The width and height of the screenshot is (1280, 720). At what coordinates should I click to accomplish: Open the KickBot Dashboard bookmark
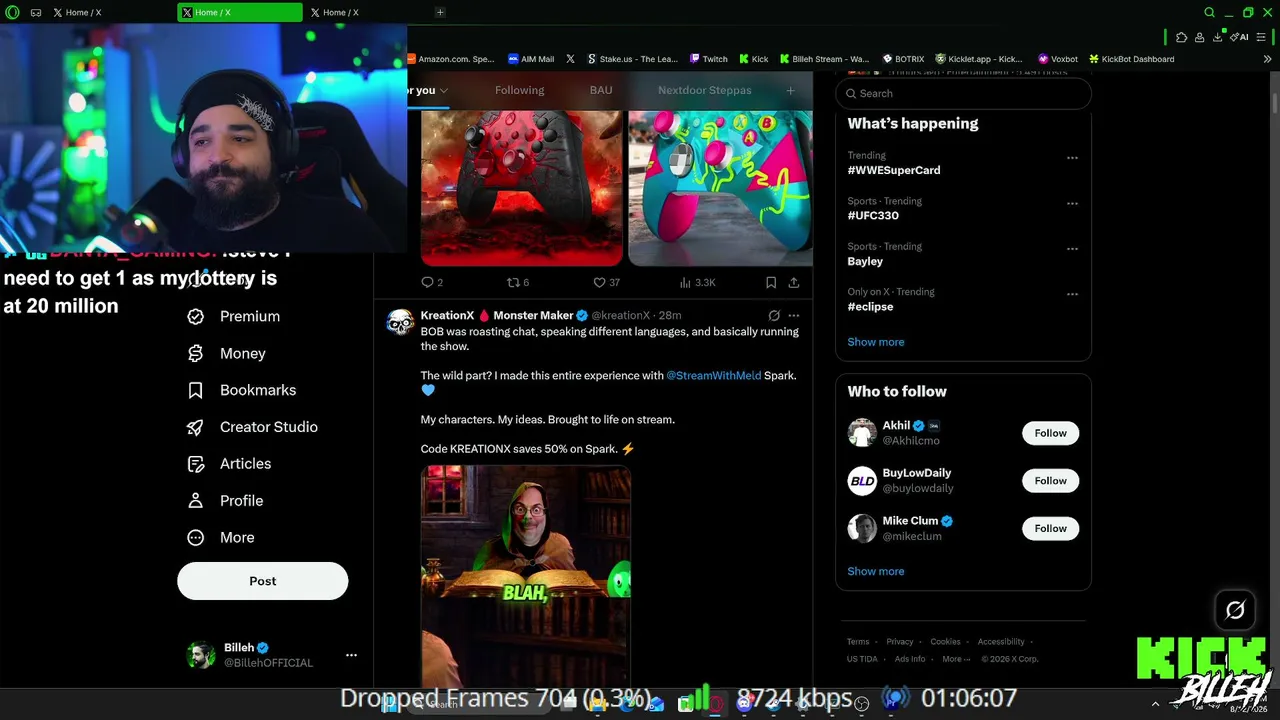pos(1131,59)
